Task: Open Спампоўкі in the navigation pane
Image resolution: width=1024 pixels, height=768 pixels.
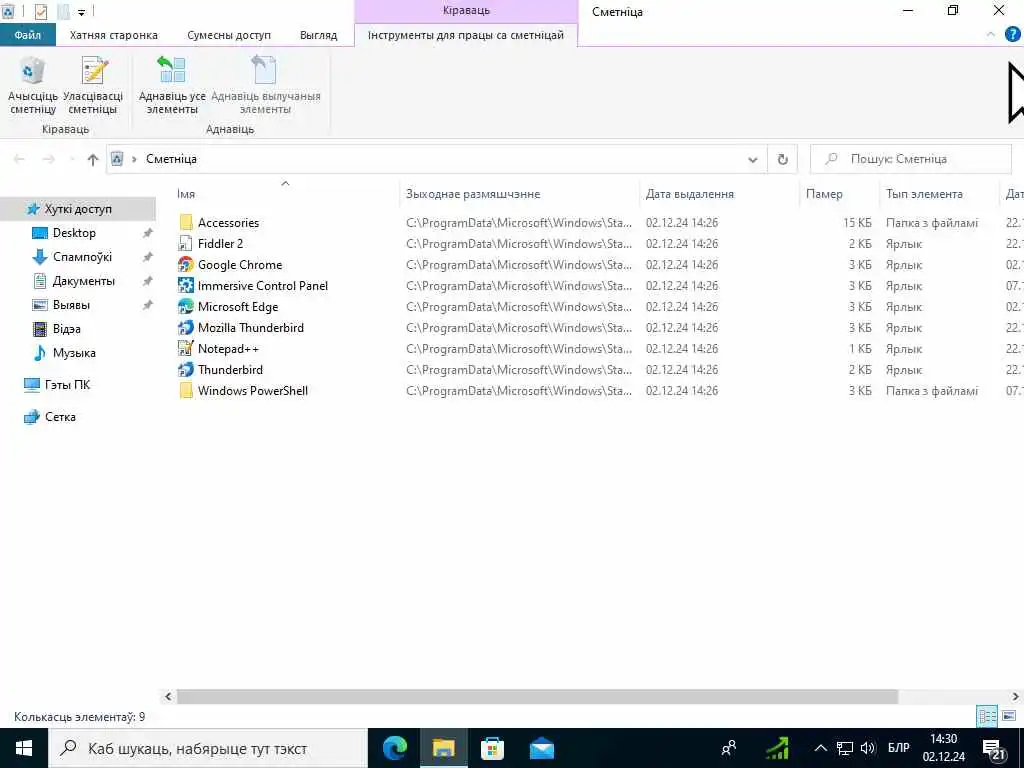Action: 82,257
